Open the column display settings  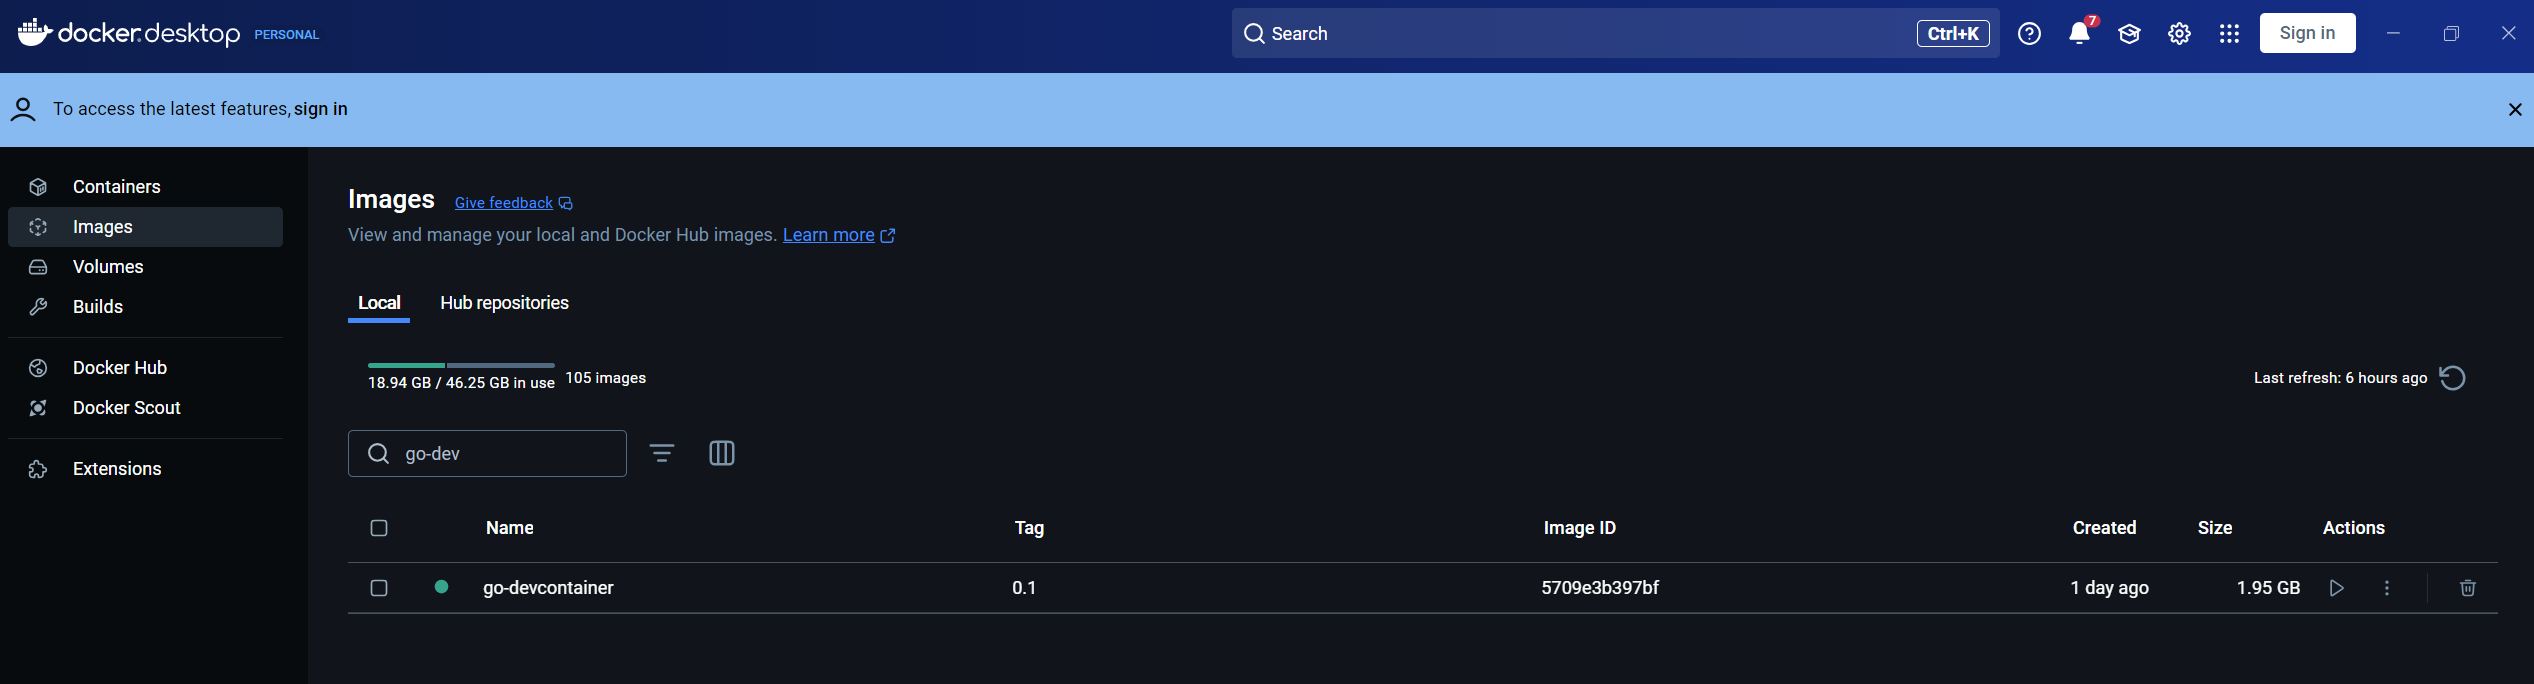[722, 453]
